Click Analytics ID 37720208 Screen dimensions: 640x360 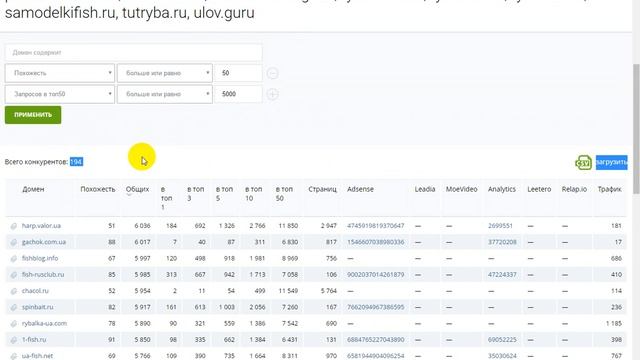[502, 242]
